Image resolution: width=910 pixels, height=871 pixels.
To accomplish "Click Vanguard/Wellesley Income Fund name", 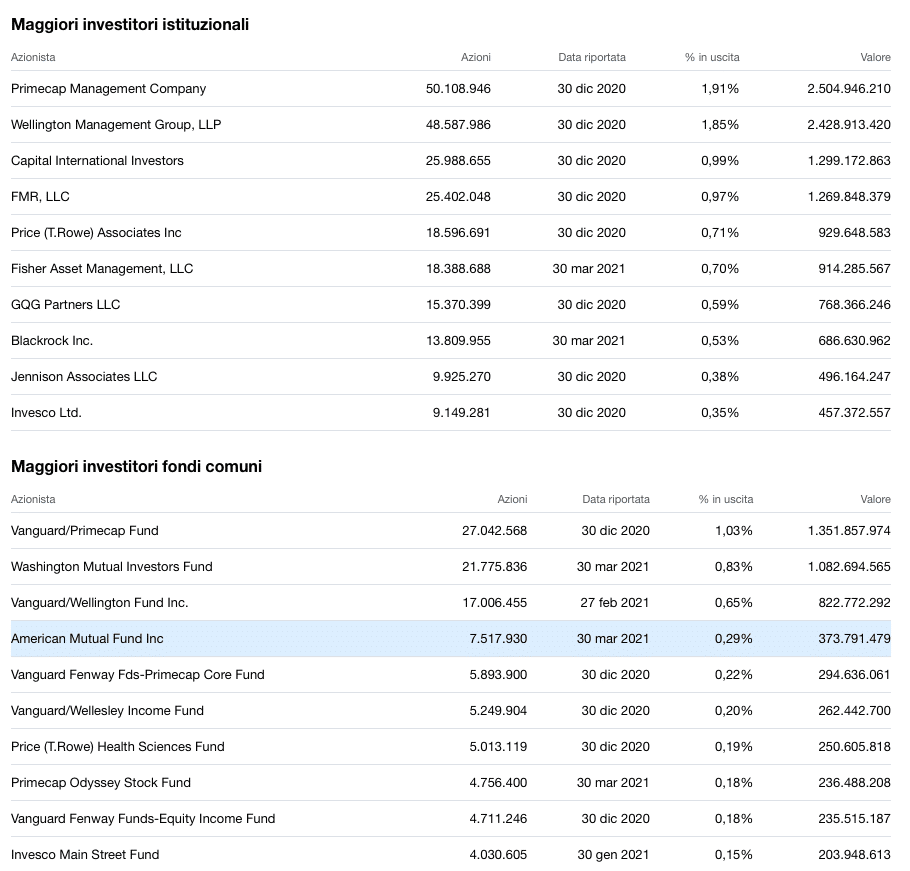I will point(107,711).
